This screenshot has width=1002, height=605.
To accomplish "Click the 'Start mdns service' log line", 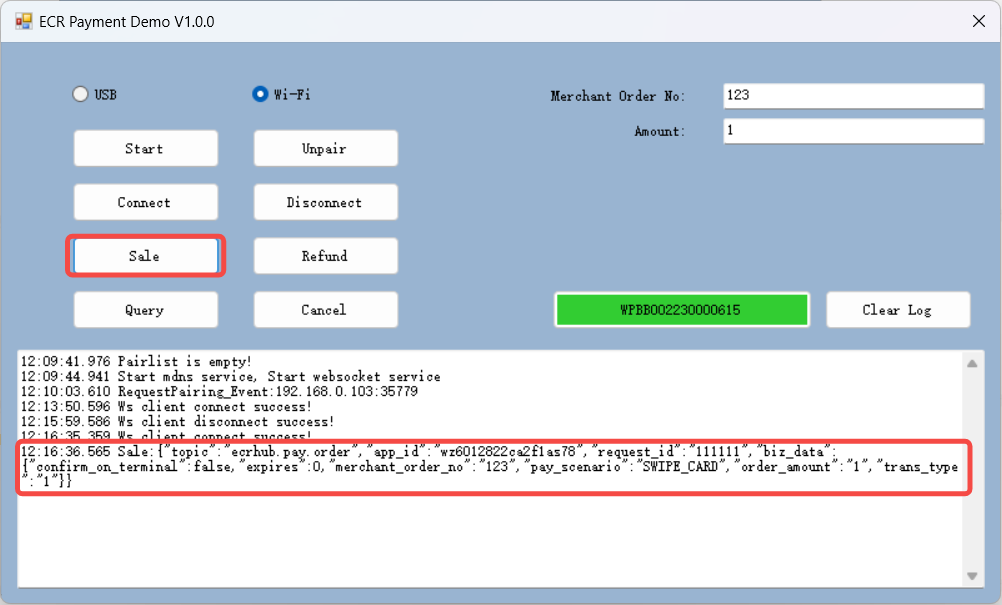I will click(x=231, y=376).
